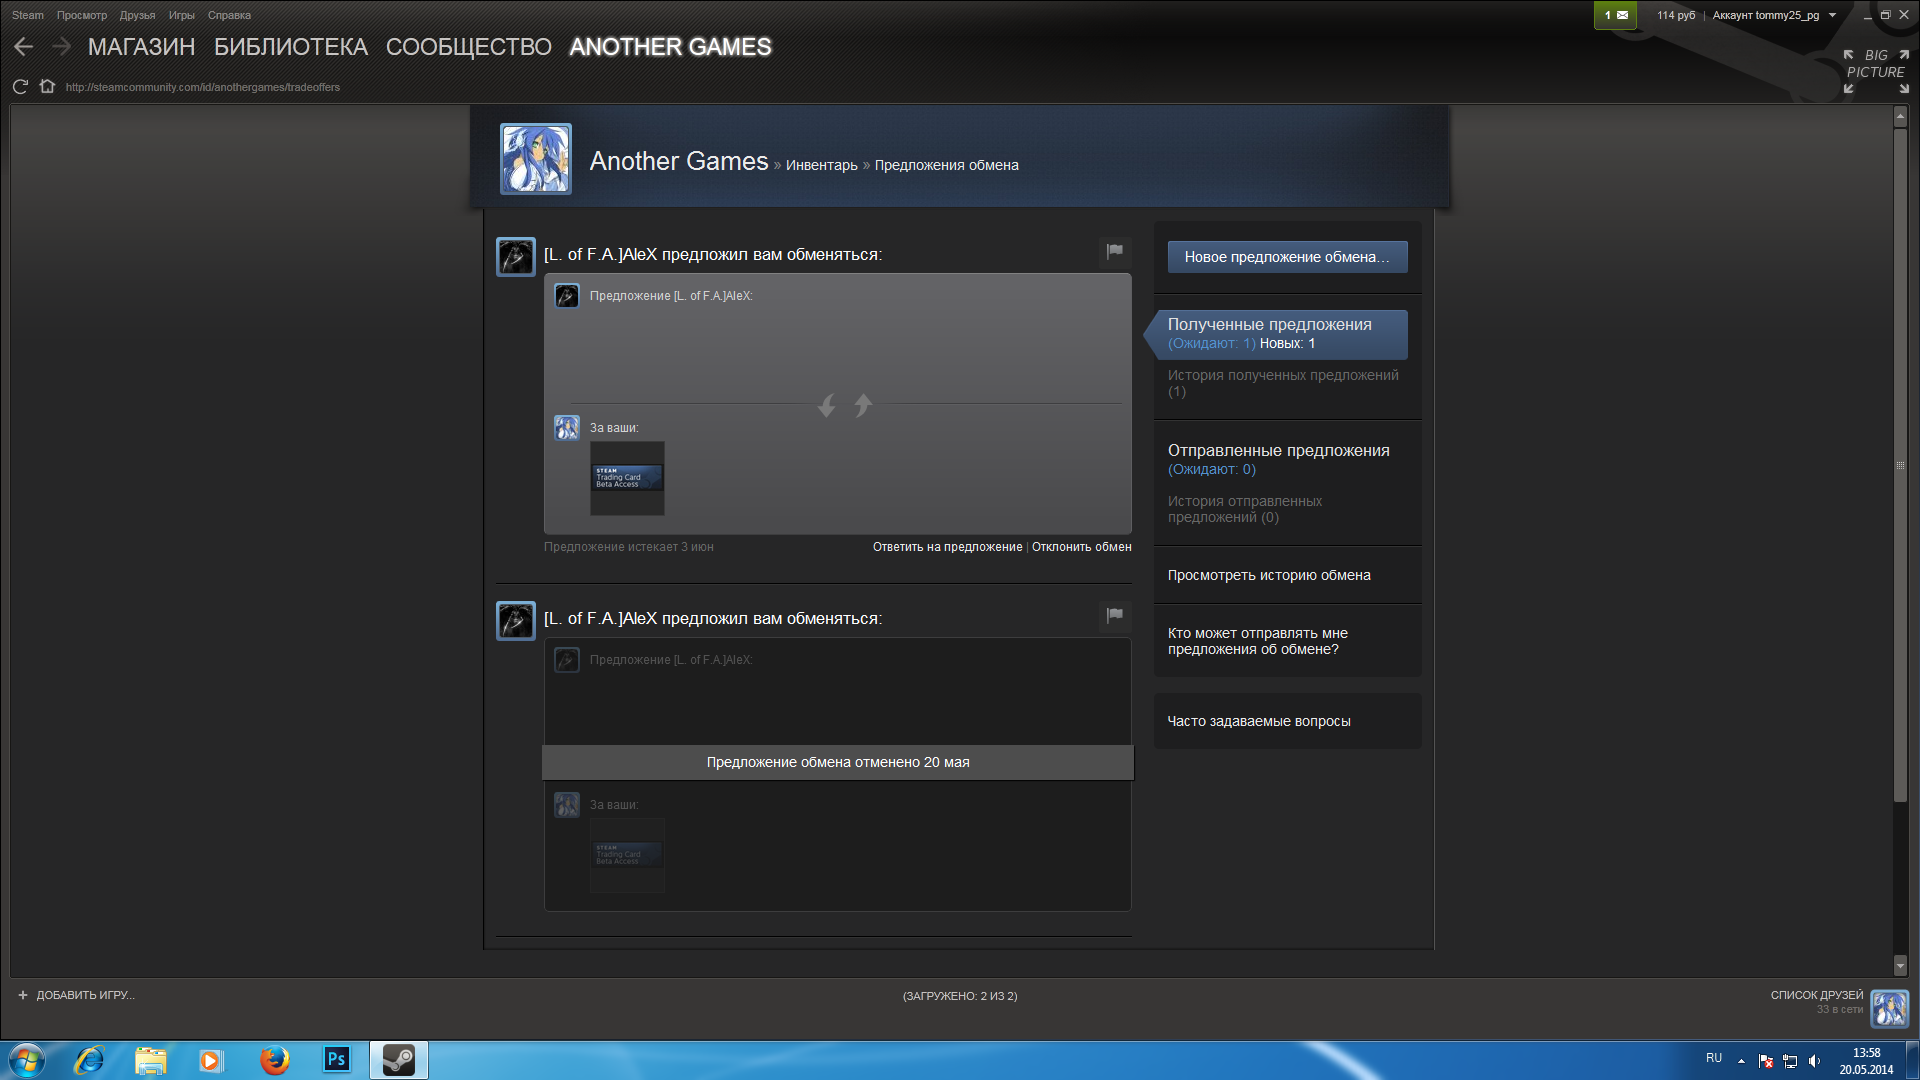Click Отклонить обмен
1920x1080 pixels.
pos(1082,547)
